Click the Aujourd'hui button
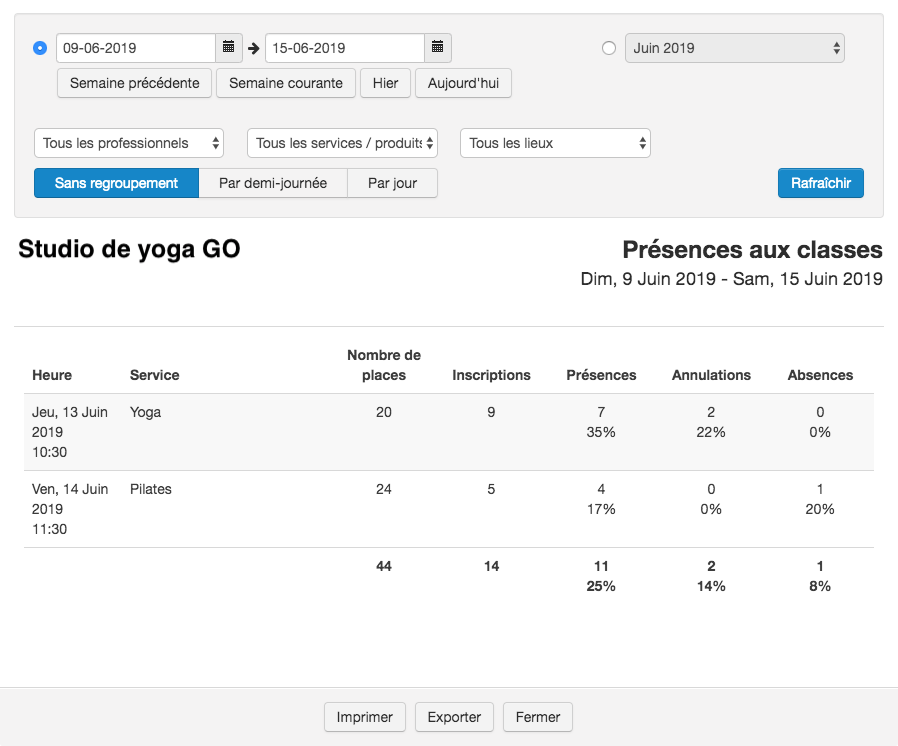This screenshot has width=898, height=746. point(463,84)
